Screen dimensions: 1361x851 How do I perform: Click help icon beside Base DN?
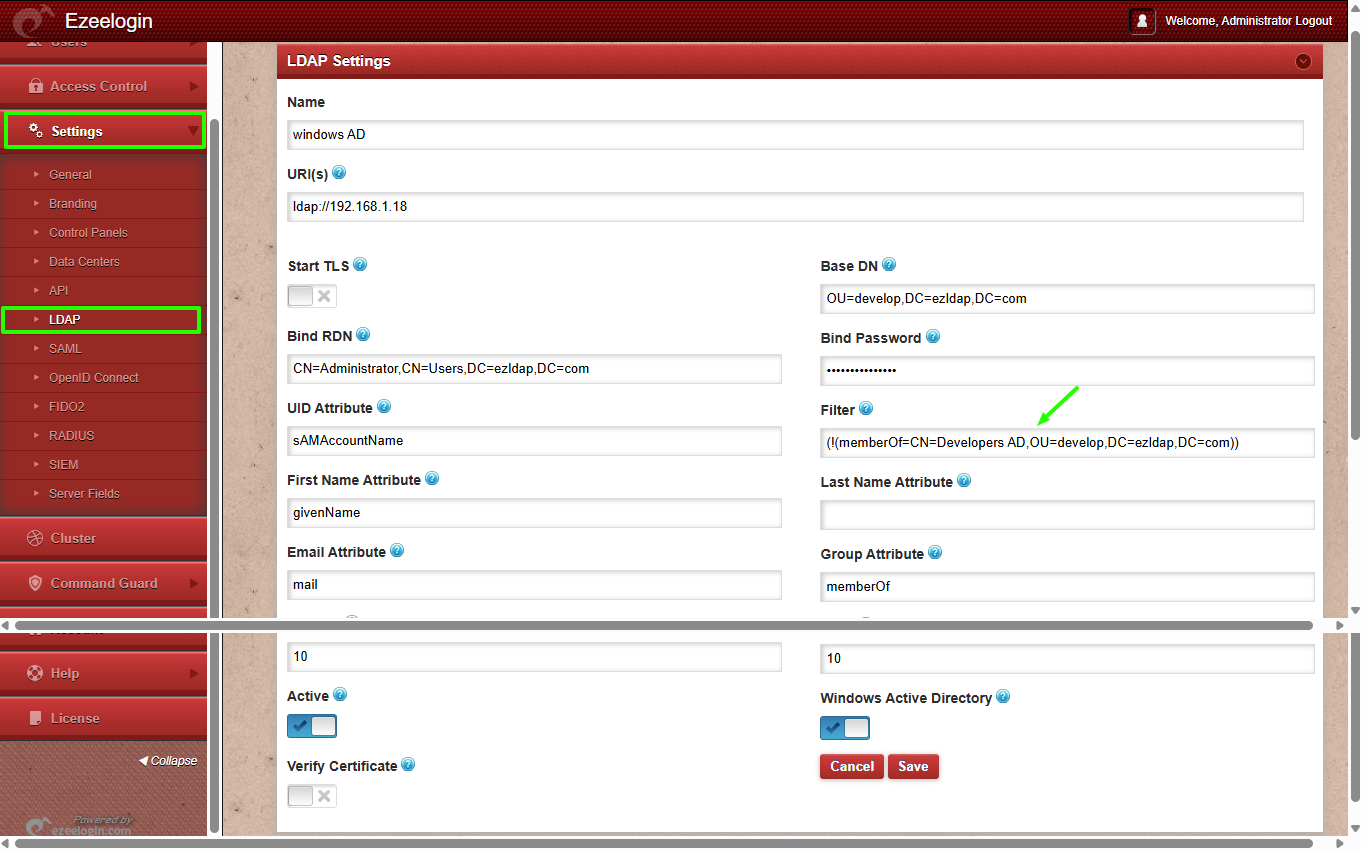(x=889, y=265)
